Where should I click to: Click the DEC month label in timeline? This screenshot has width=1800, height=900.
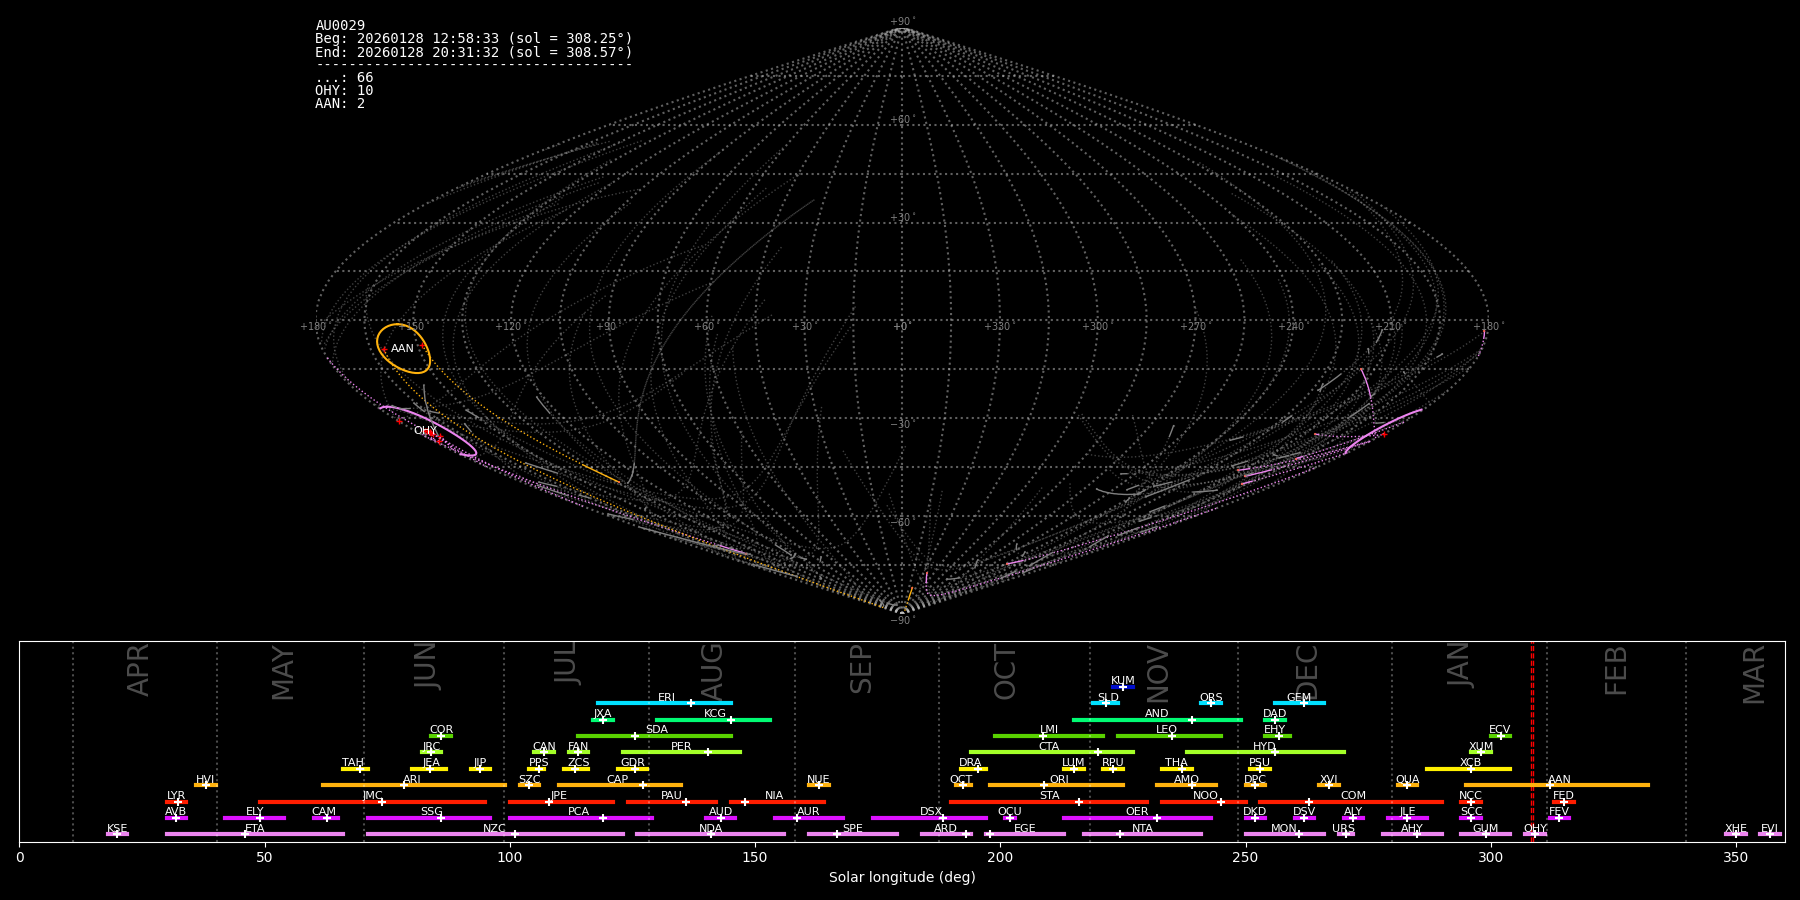coord(1307,672)
